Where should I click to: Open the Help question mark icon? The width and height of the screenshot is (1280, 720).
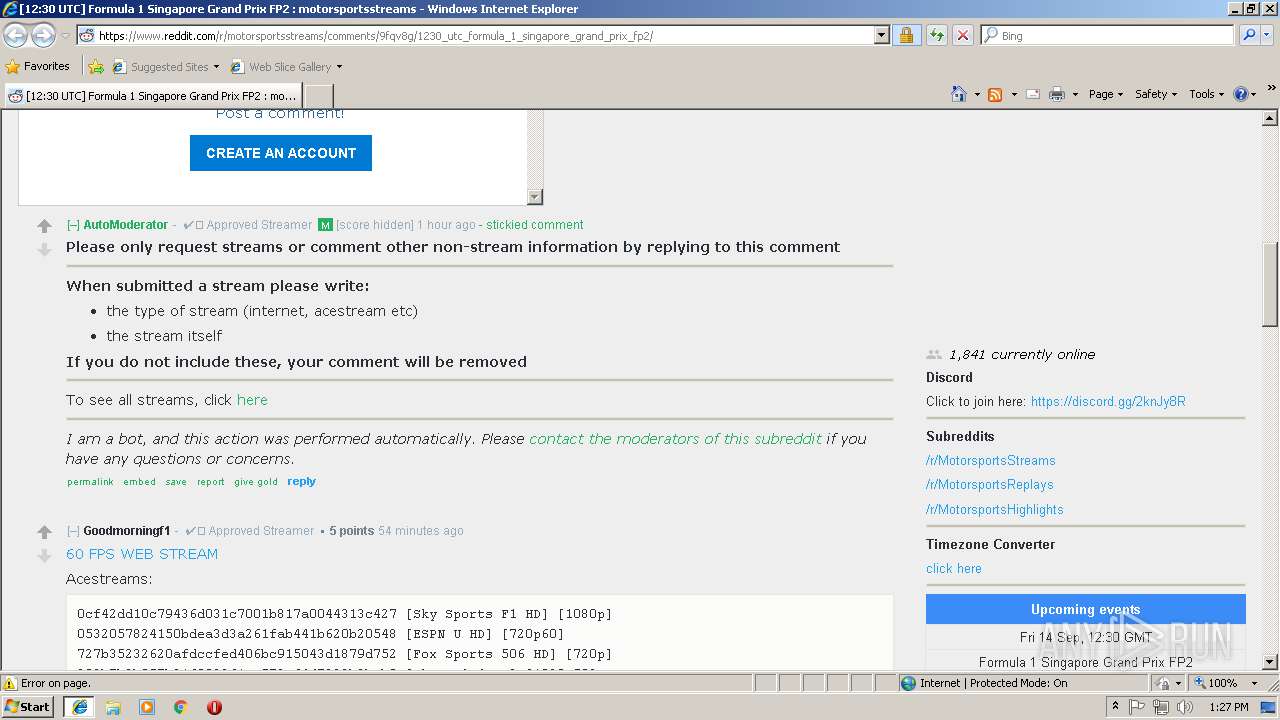[1241, 94]
